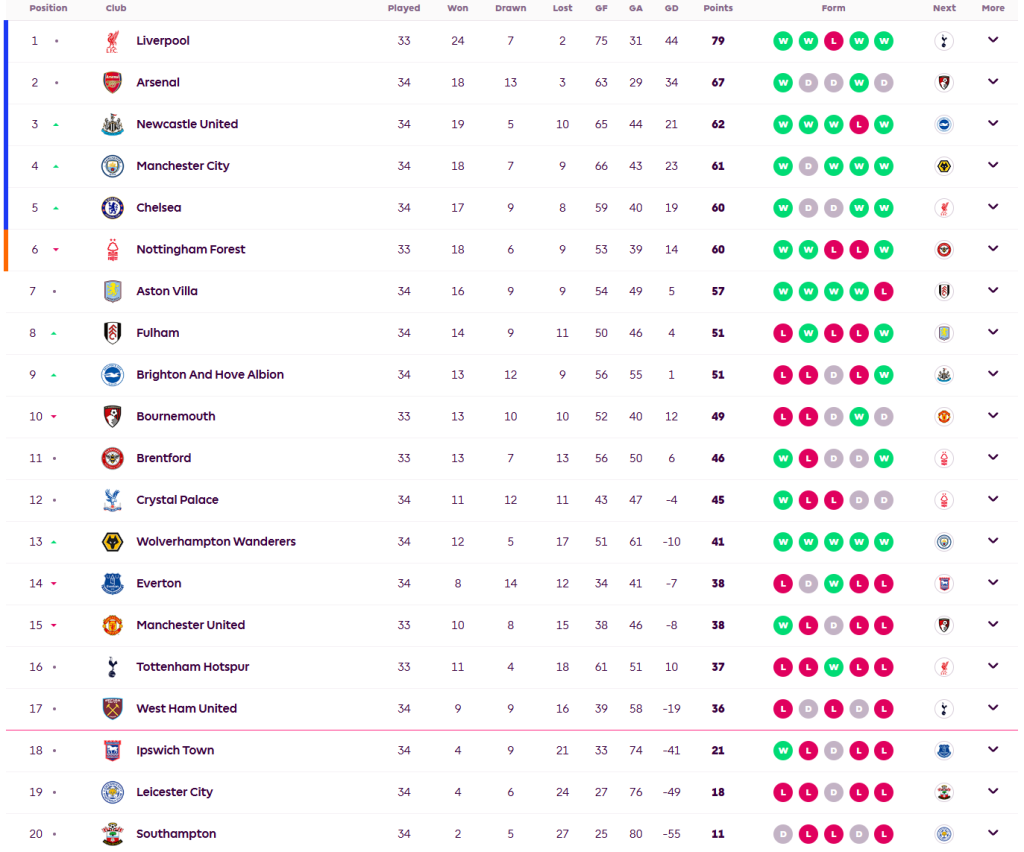This screenshot has width=1024, height=852.
Task: Expand the Southampton row chevron
Action: coord(993,833)
